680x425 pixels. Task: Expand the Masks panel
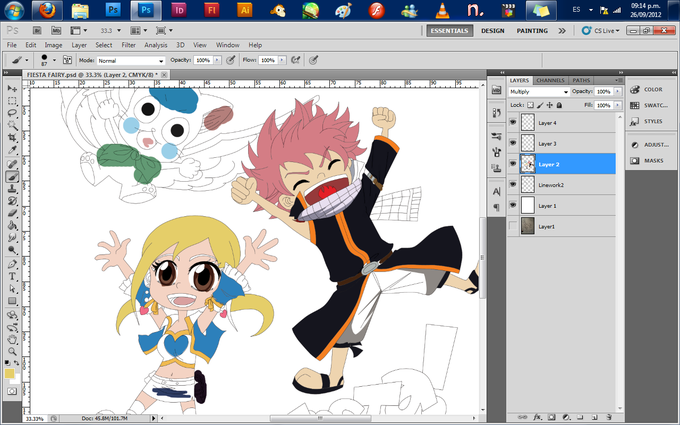click(x=647, y=160)
